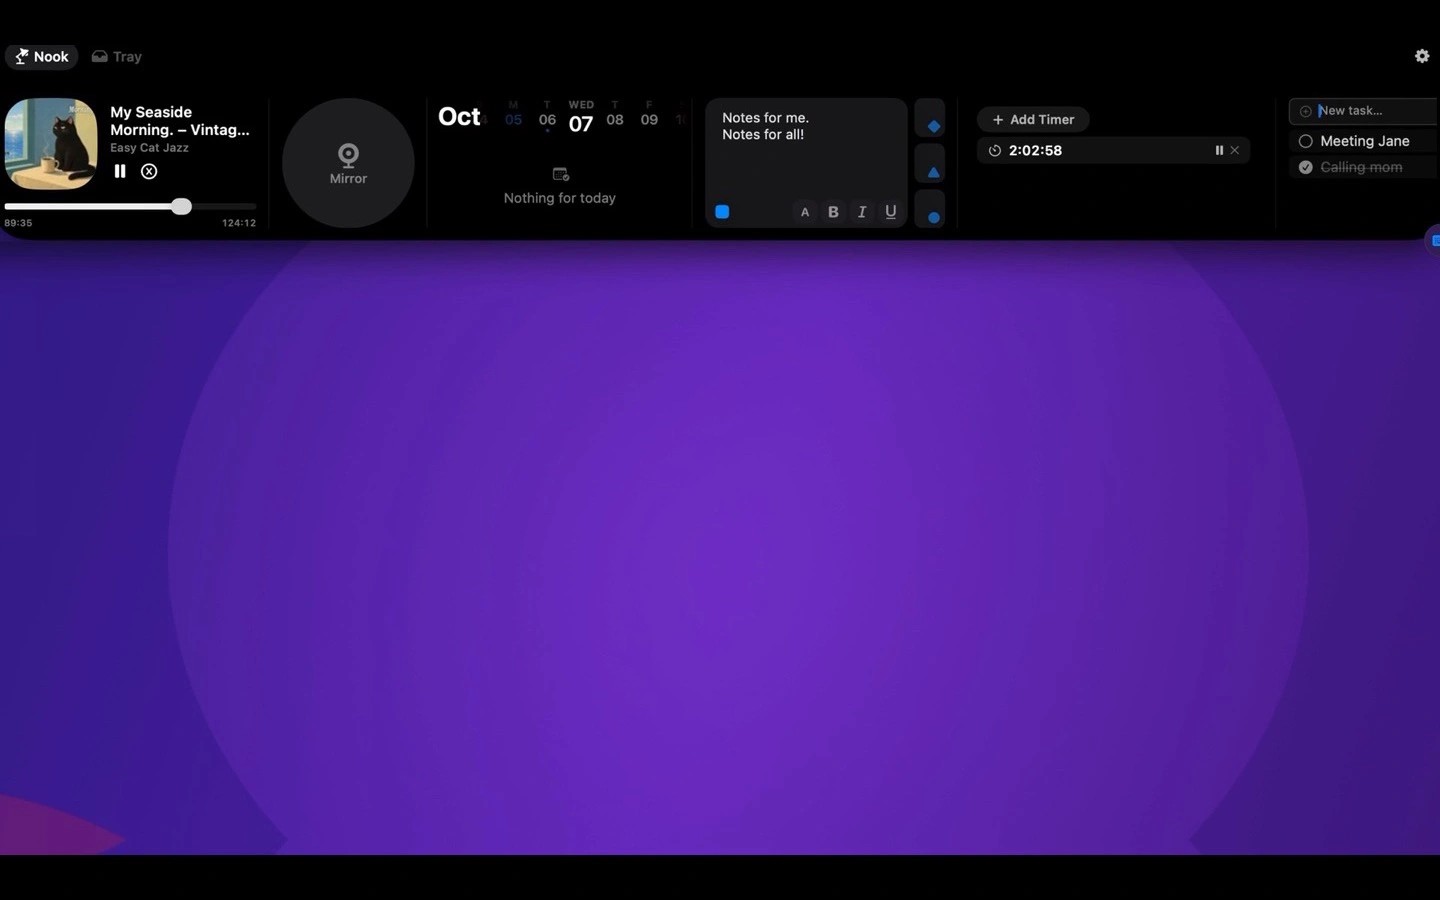The height and width of the screenshot is (900, 1440).
Task: Click the timer value 2:02:58
Action: [x=1035, y=150]
